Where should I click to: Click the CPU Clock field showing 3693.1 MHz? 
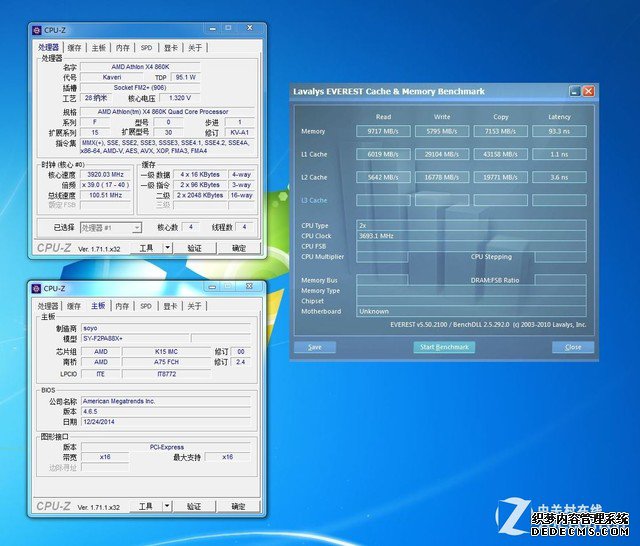(471, 236)
